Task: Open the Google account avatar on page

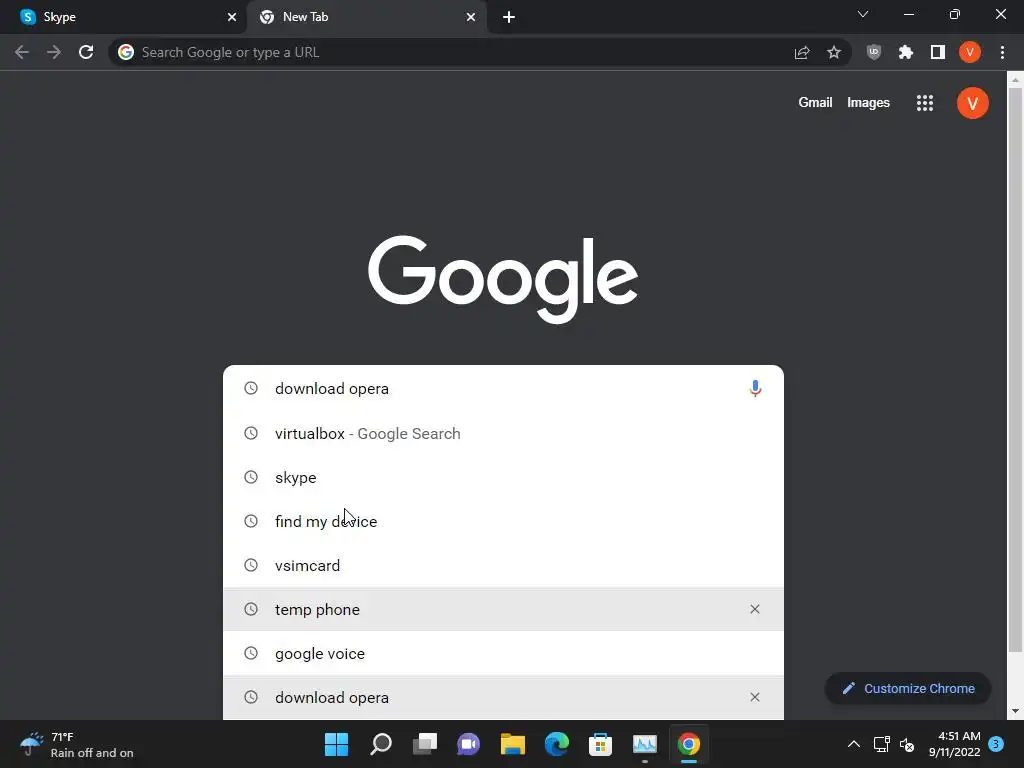Action: click(x=972, y=103)
